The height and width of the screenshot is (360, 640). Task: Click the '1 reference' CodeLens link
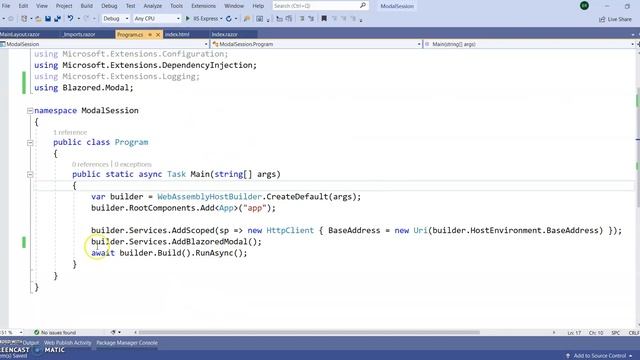(70, 132)
